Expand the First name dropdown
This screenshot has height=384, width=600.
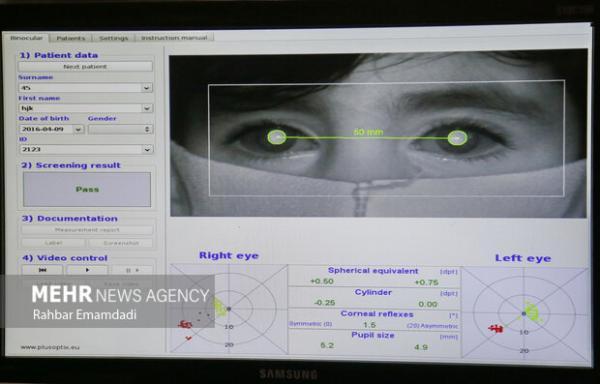[x=147, y=109]
